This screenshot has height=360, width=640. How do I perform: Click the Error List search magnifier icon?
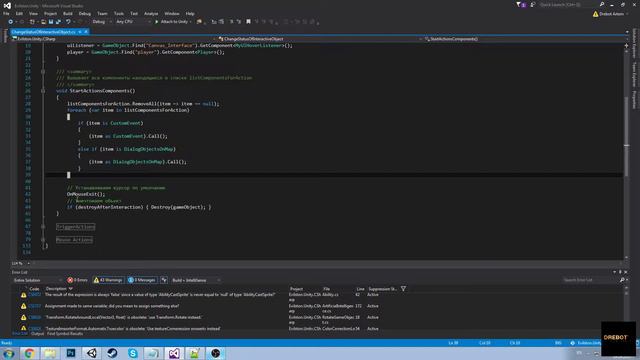point(622,280)
